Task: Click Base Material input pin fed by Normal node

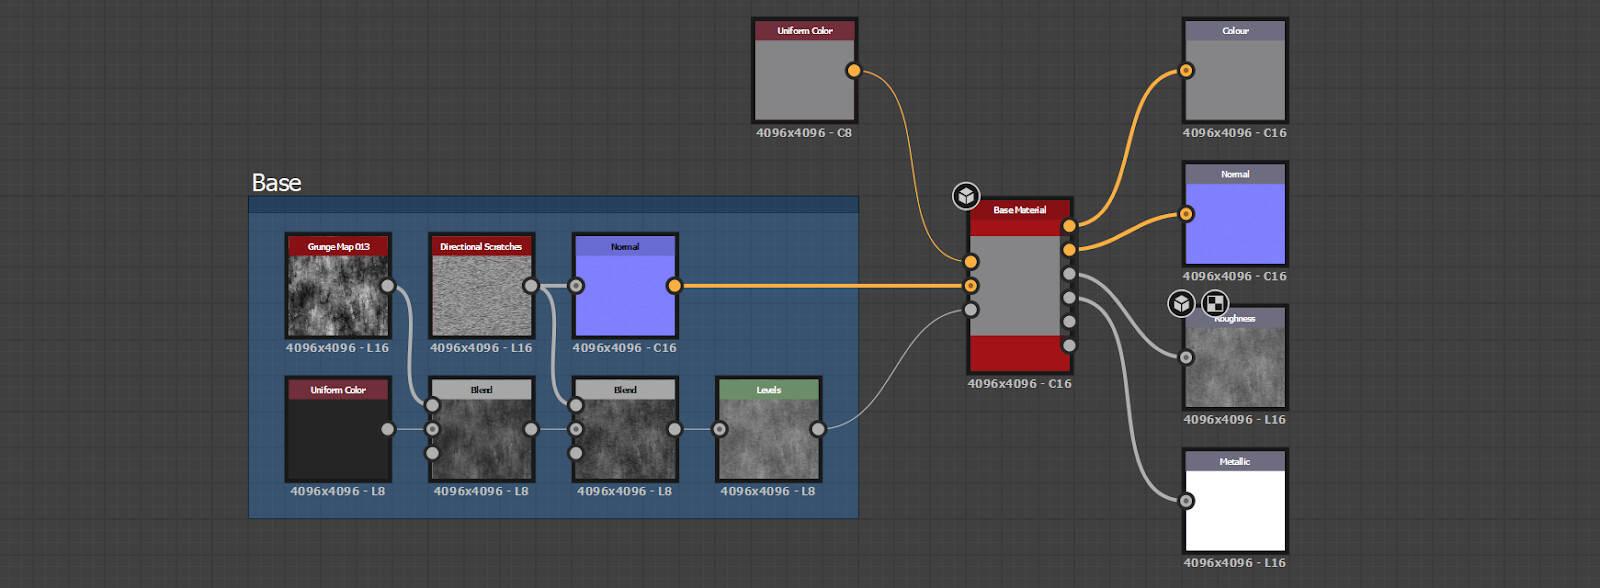Action: [x=971, y=286]
